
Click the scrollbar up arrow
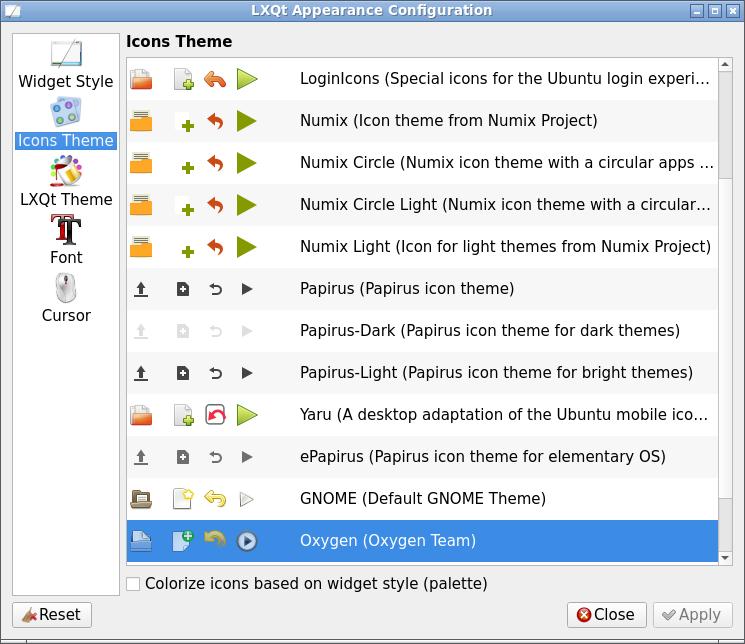726,66
